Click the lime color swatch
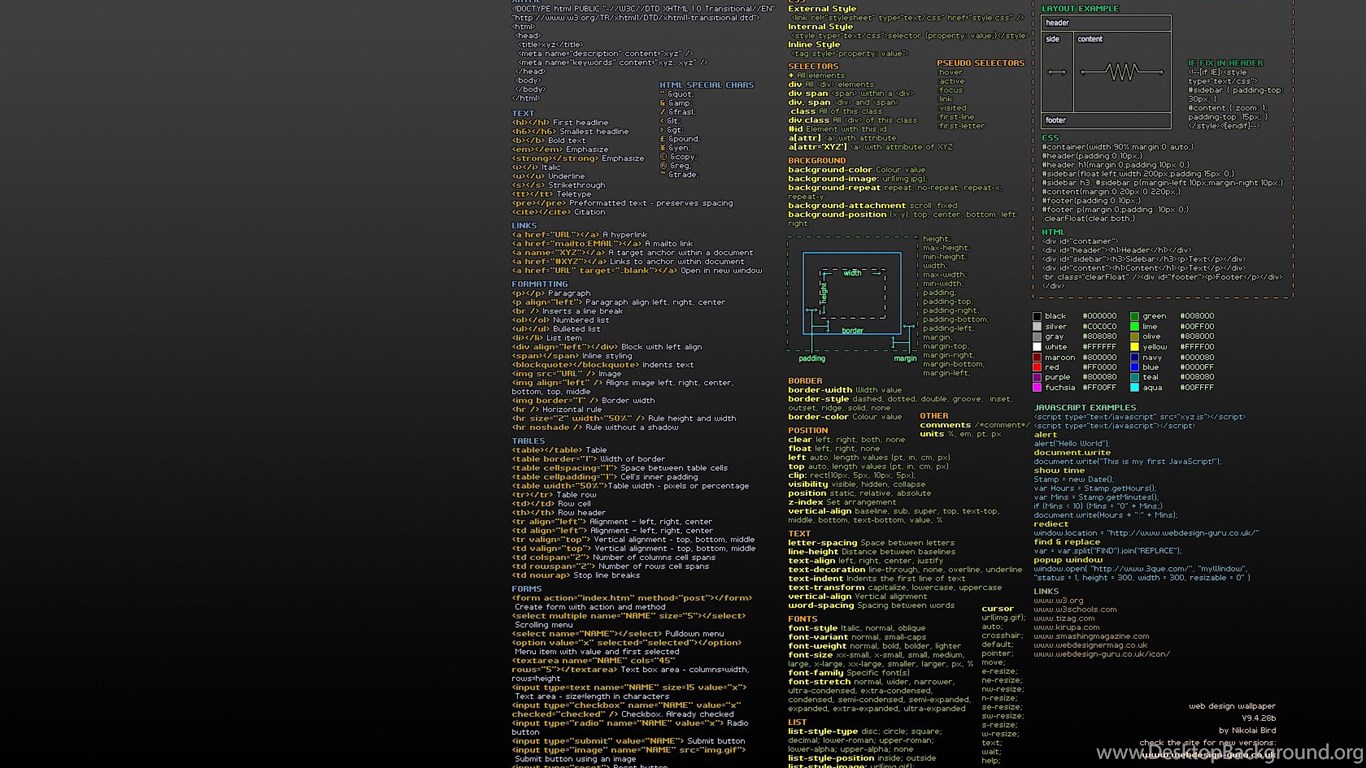The image size is (1366, 768). 1135,326
